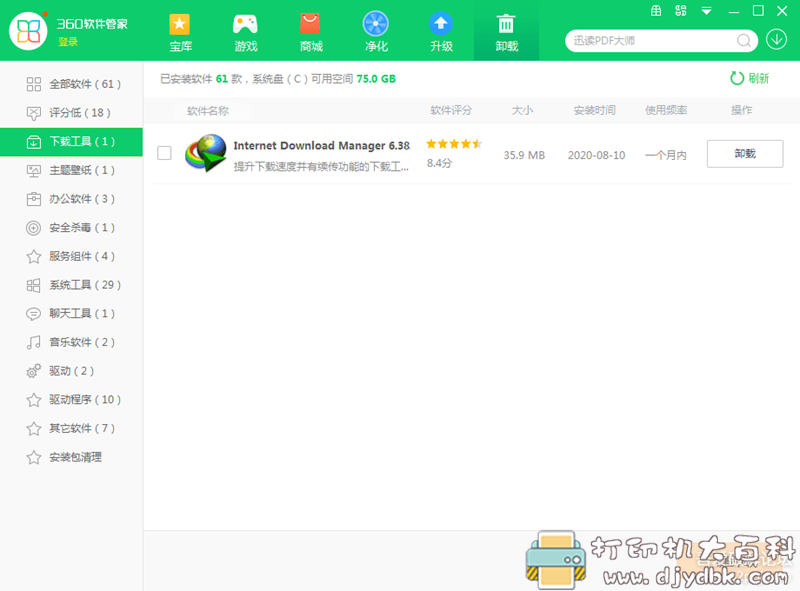Sort by 软件评分 column header

451,110
